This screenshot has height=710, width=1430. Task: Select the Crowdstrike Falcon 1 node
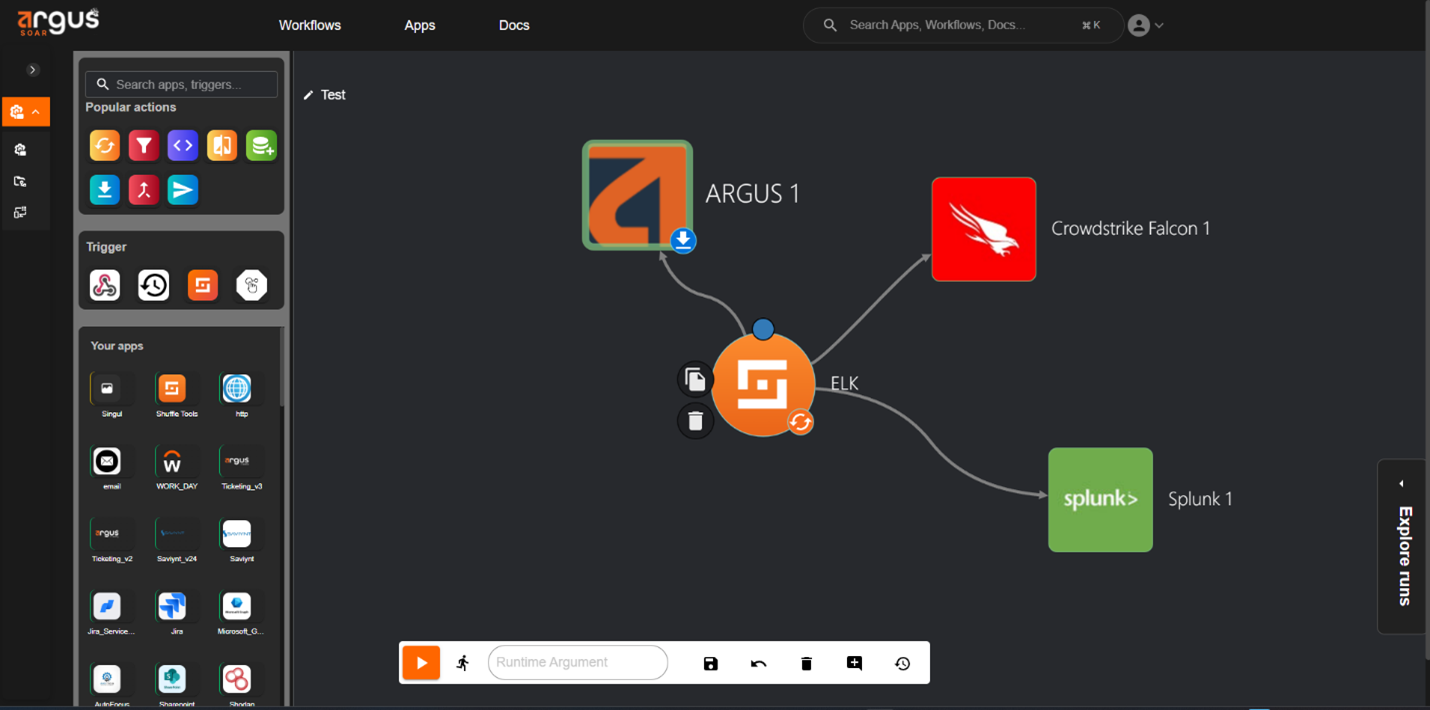click(x=983, y=229)
